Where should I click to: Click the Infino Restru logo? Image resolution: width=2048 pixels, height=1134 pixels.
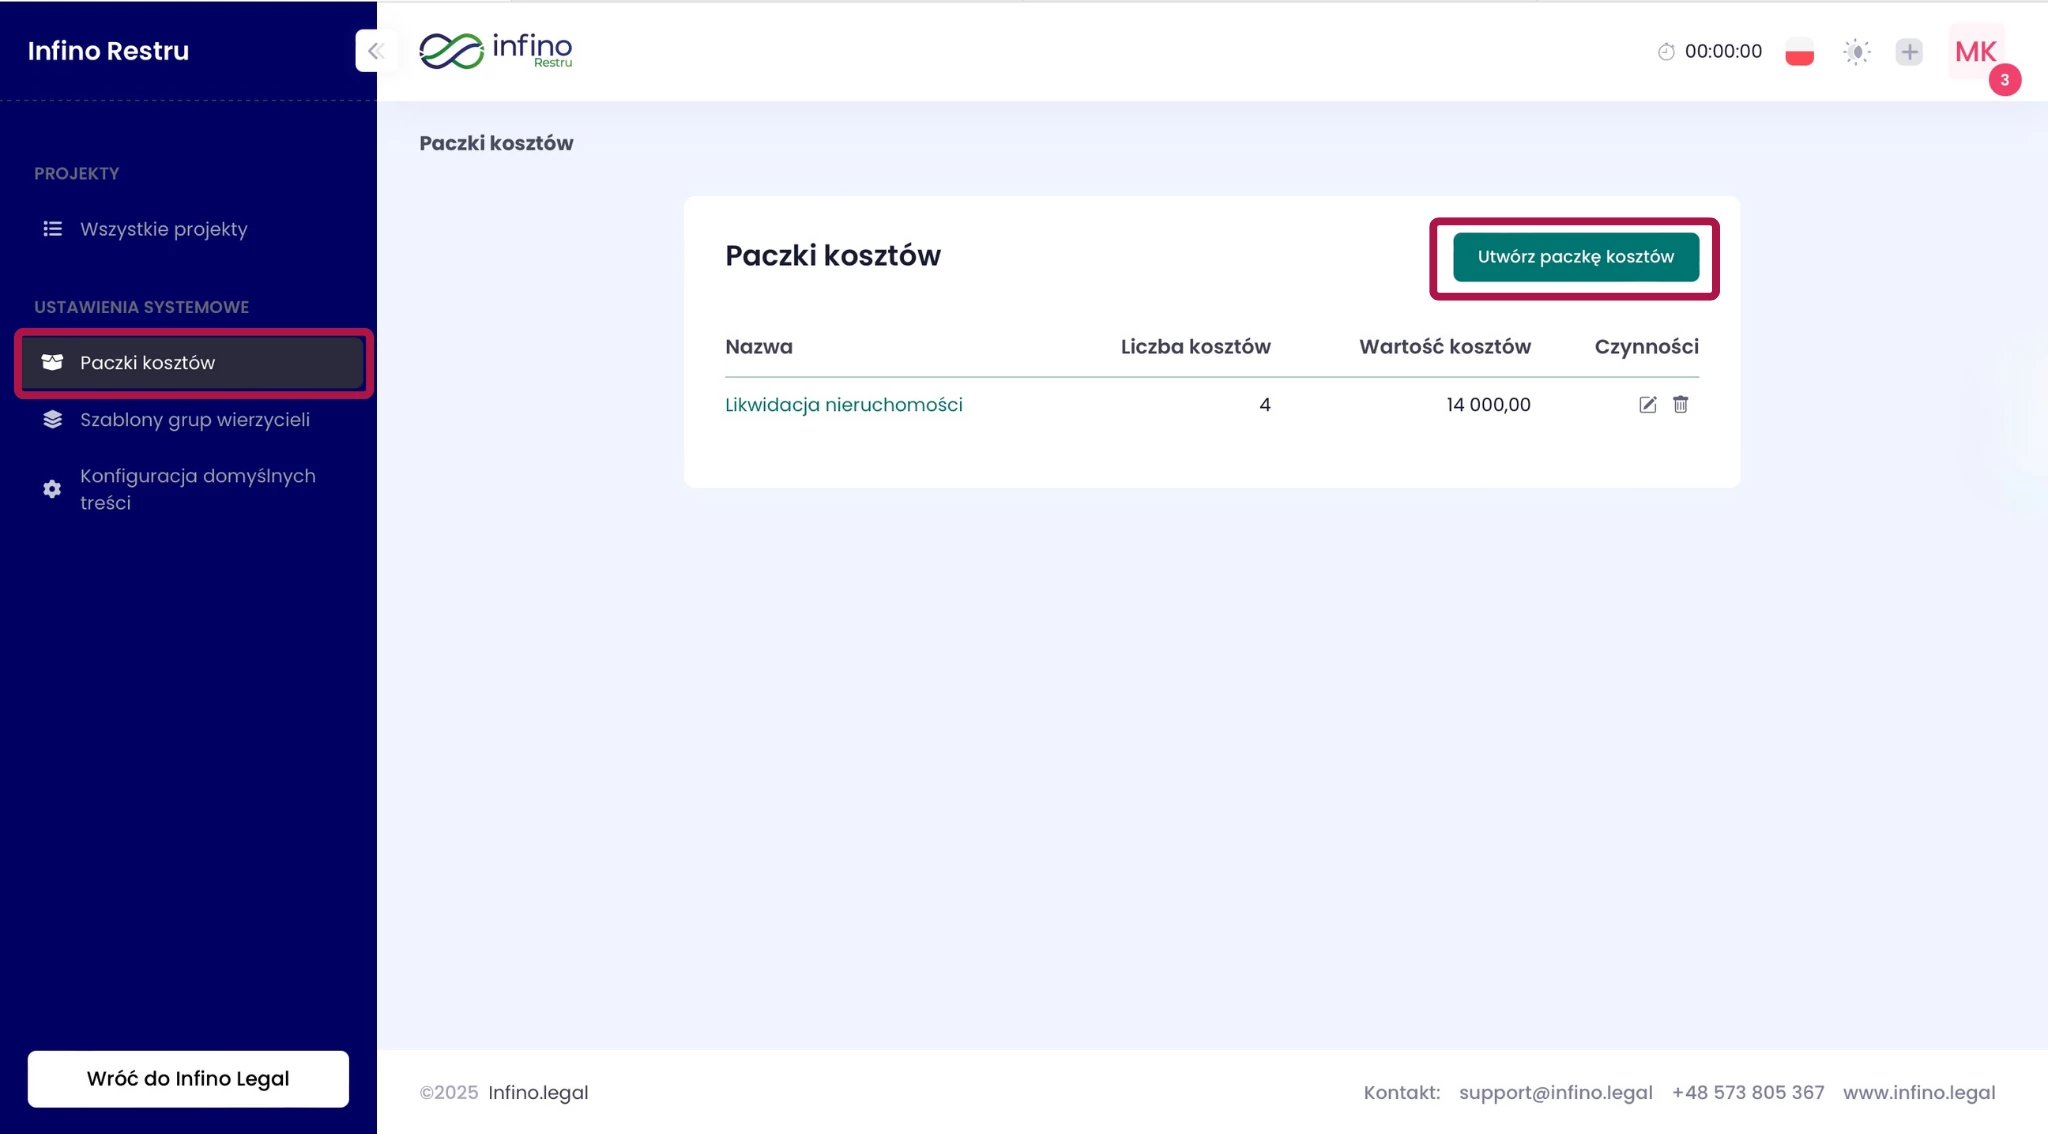pyautogui.click(x=496, y=51)
